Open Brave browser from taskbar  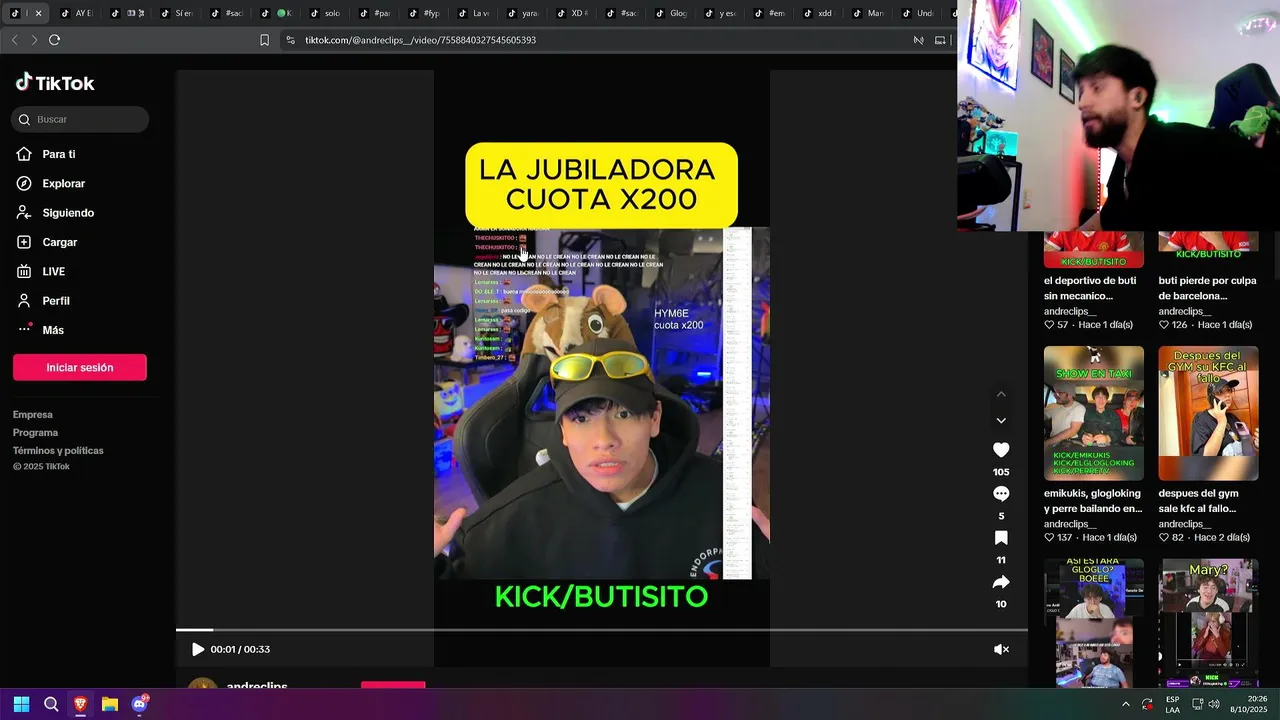tap(80, 704)
